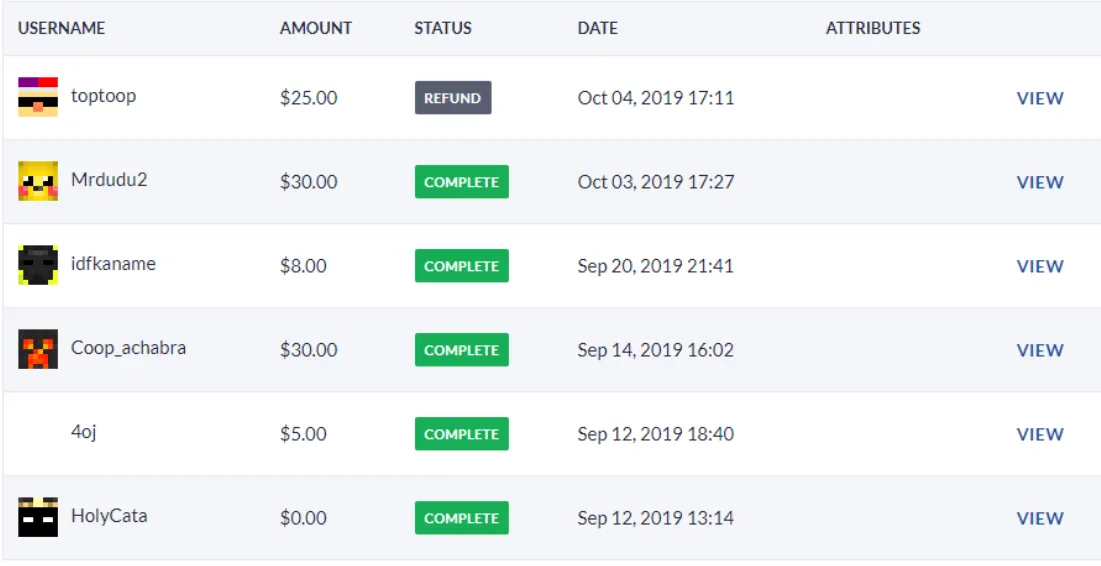Open View for HolyCata's payment

coord(1039,518)
